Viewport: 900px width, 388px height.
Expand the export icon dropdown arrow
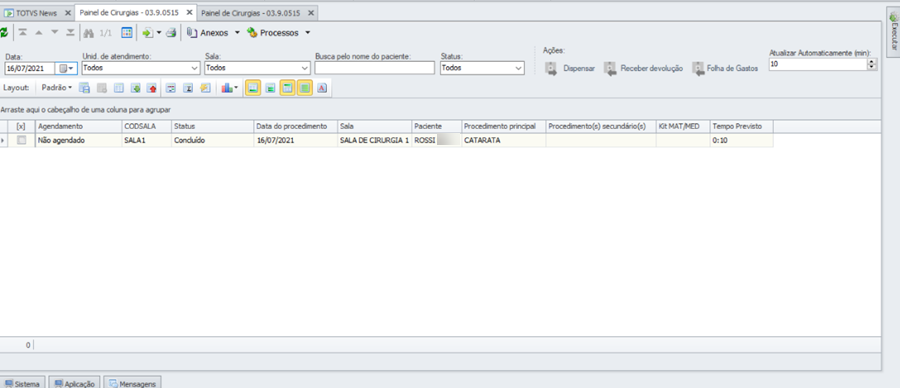pos(159,33)
